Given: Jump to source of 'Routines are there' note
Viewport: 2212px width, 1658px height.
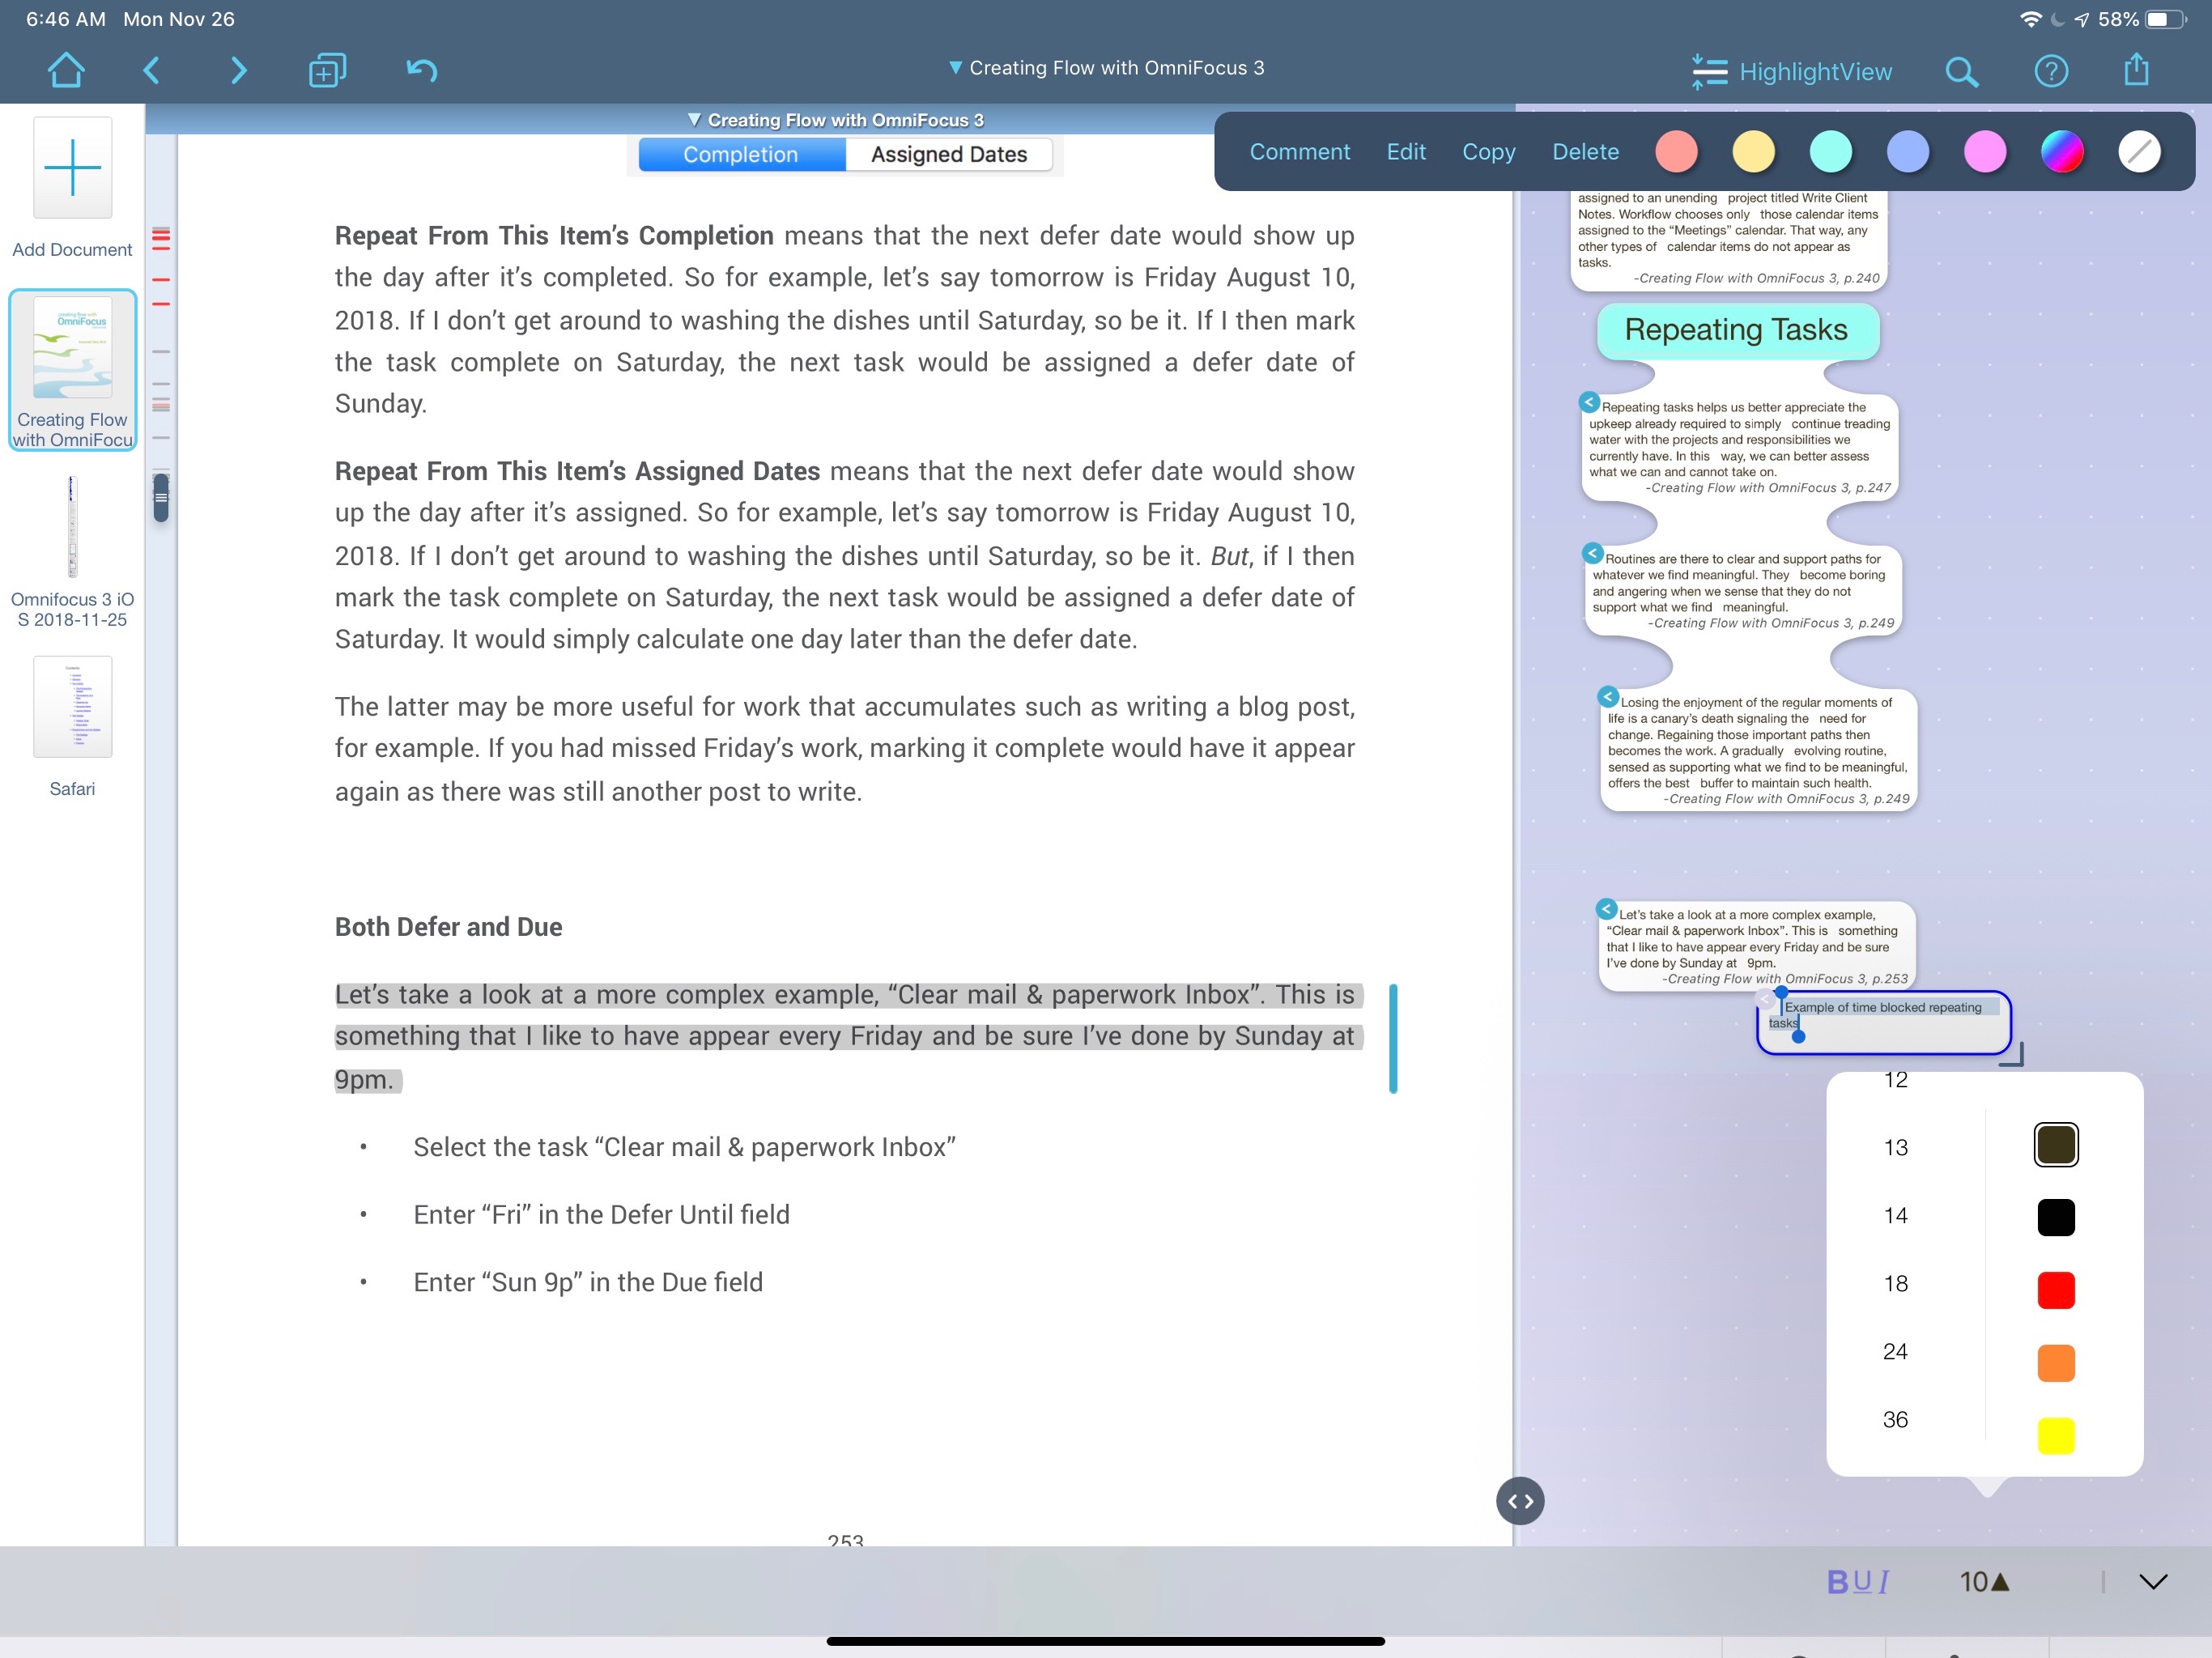Looking at the screenshot, I should [x=1593, y=553].
